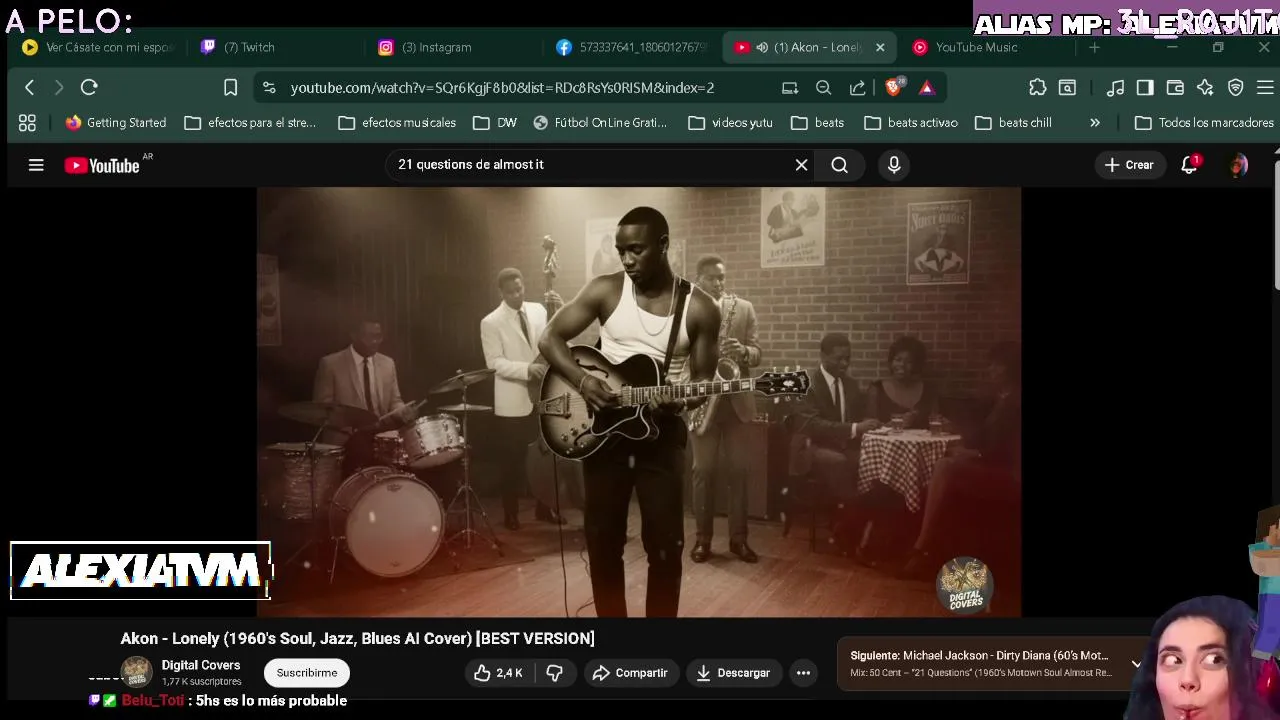Open the Fútbol OnLine Grati... bookmark
Screen dimensions: 1280x720
tap(600, 123)
